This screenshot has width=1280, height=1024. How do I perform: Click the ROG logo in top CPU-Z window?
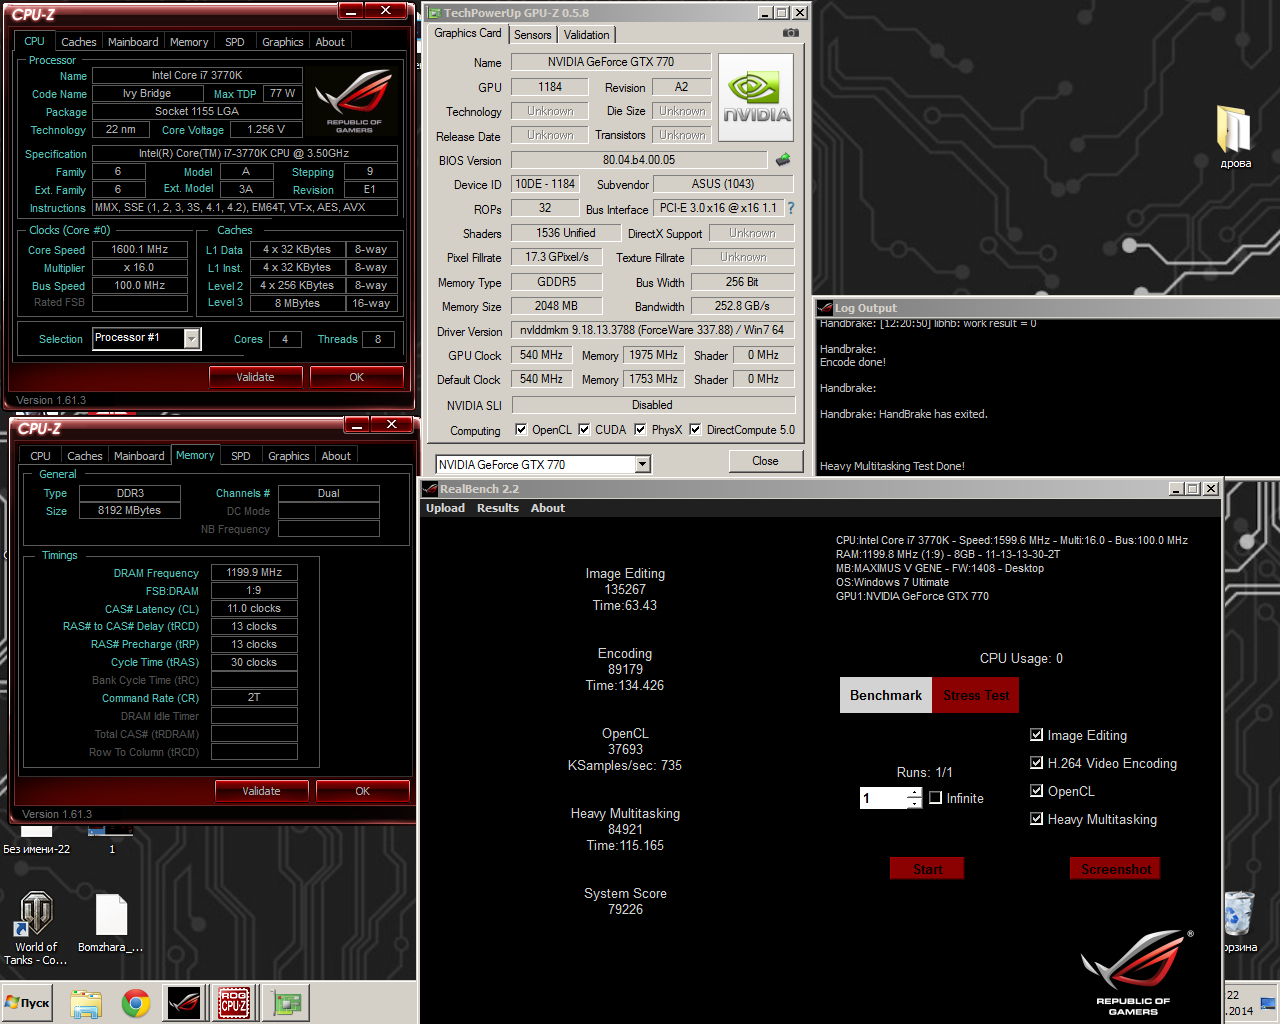[354, 100]
